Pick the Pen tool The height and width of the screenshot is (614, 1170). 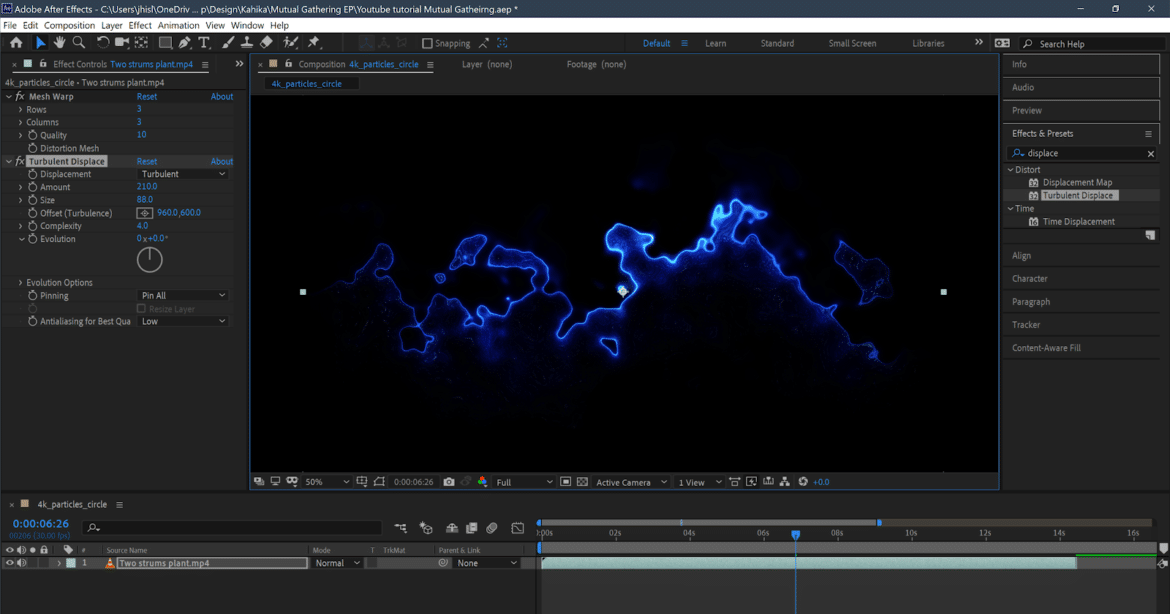(185, 43)
